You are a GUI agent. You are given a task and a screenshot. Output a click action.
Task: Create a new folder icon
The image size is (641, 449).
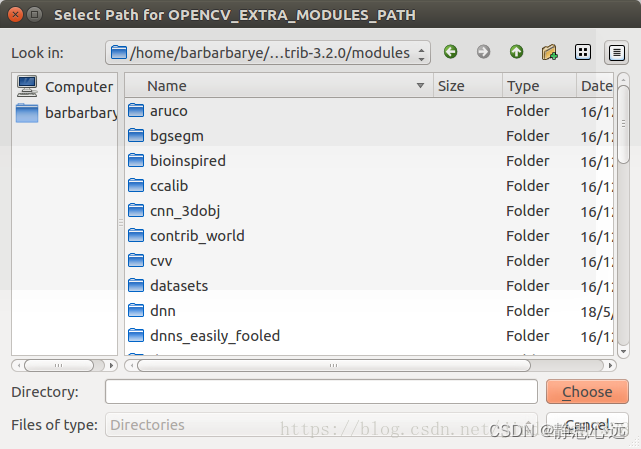[x=549, y=52]
